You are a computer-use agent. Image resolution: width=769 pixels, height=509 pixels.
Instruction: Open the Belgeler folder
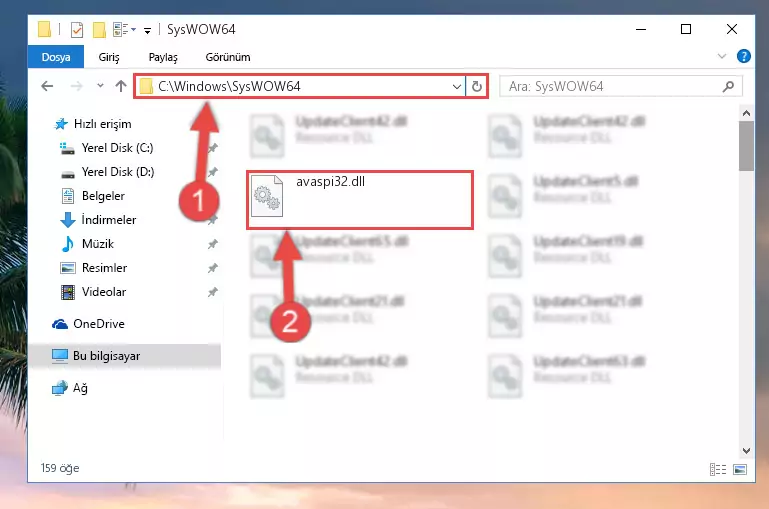(103, 196)
